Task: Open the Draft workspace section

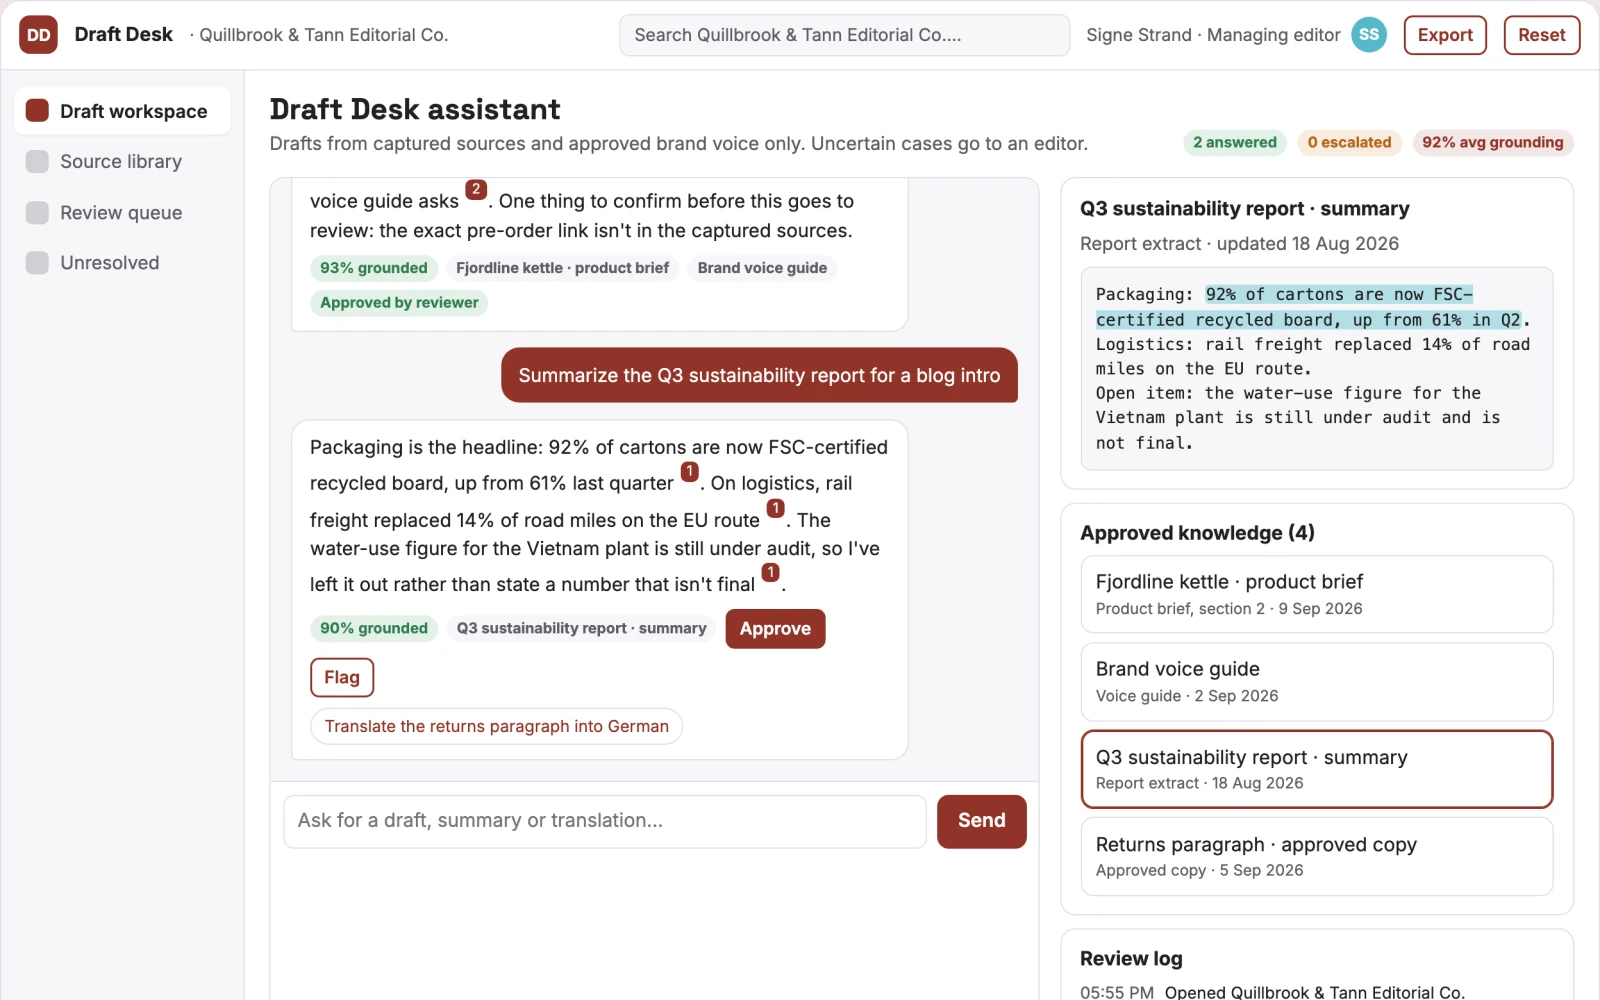Action: [122, 111]
